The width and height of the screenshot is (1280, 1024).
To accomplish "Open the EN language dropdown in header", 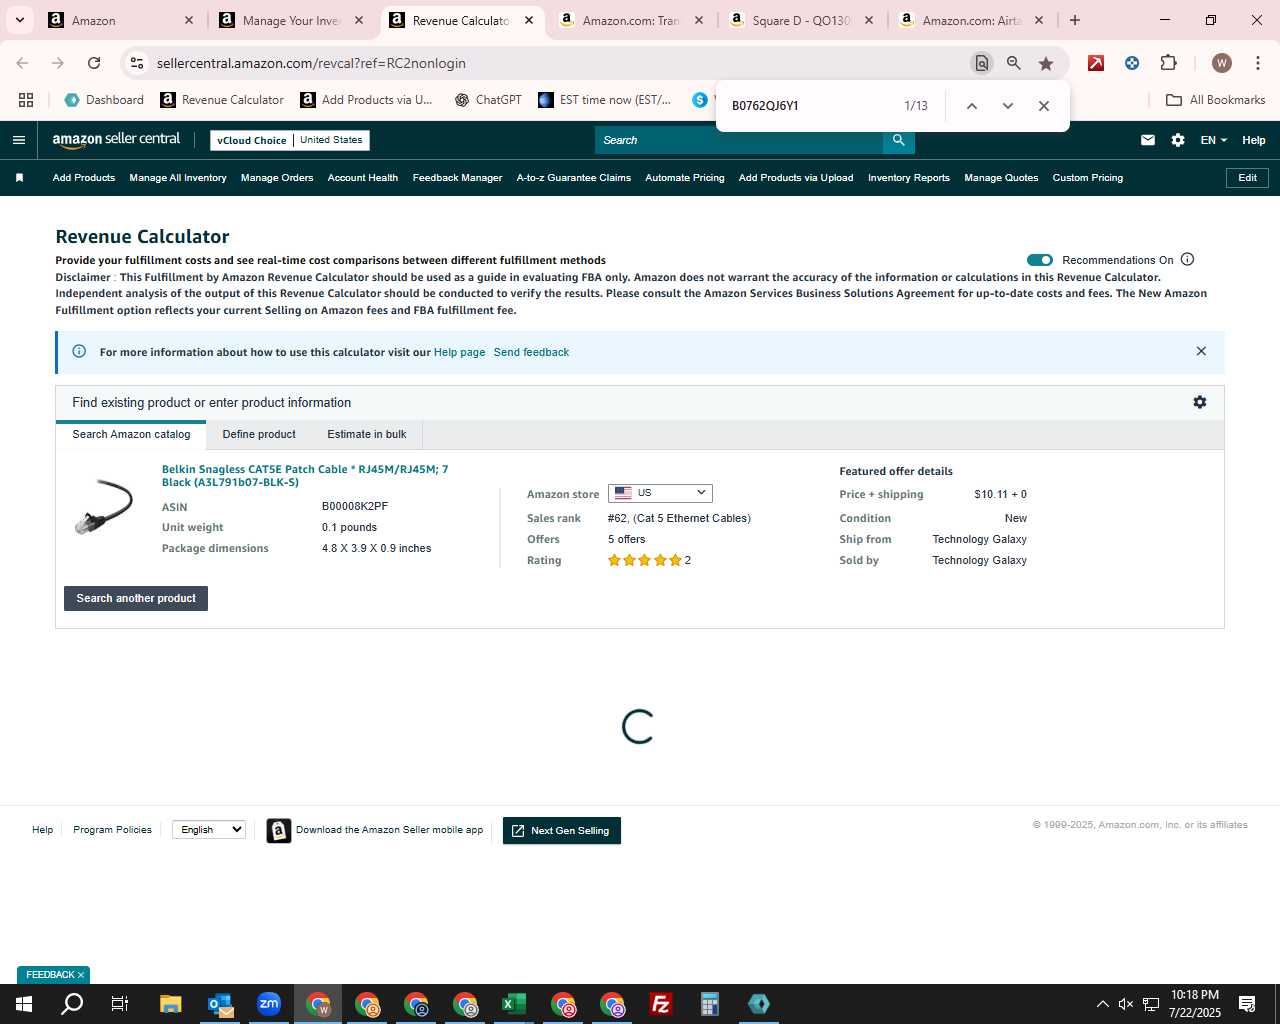I will click(1213, 140).
